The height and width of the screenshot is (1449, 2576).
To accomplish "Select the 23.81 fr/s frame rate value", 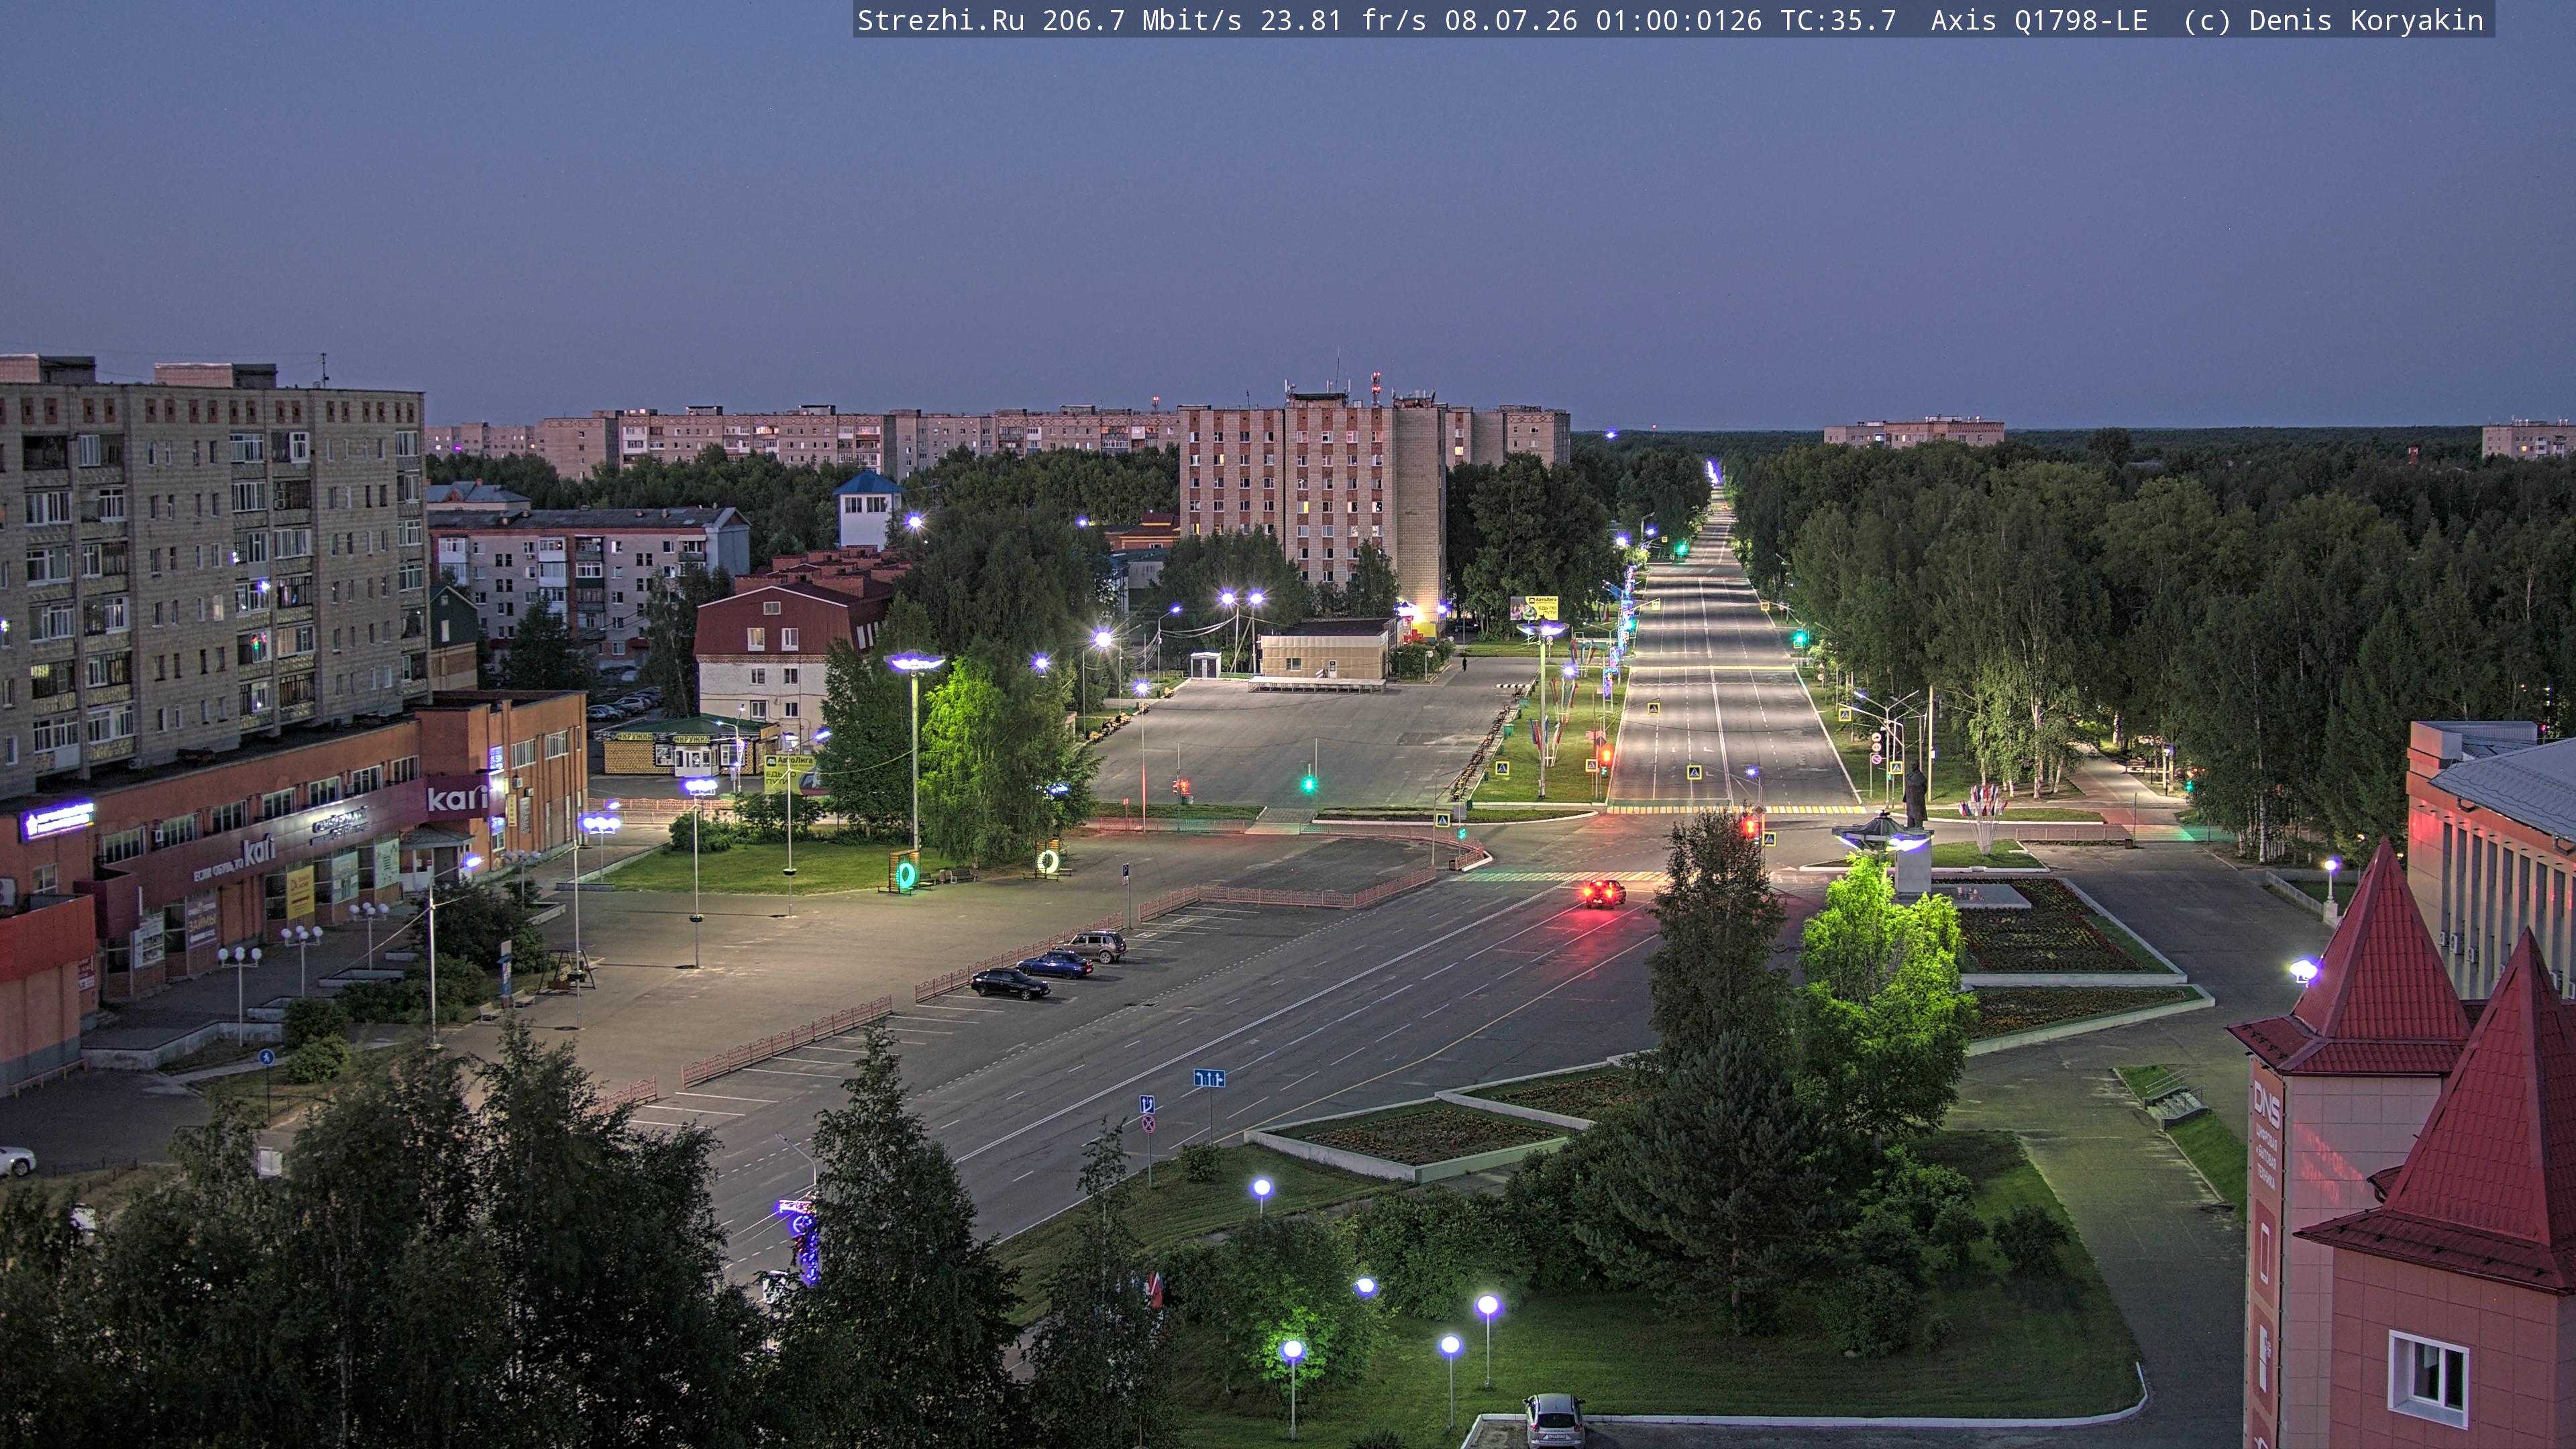I will (1343, 20).
